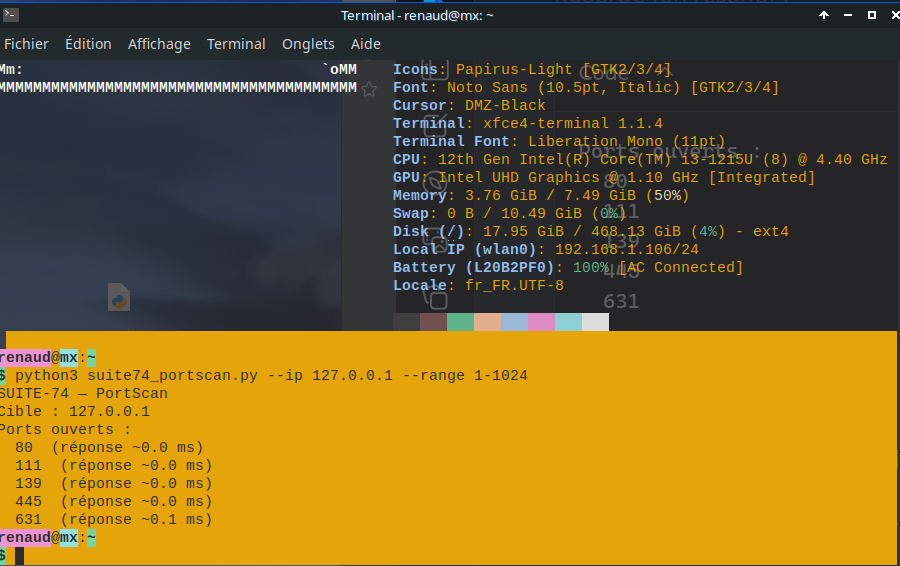
Task: Minimize the Terminal window
Action: (848, 15)
